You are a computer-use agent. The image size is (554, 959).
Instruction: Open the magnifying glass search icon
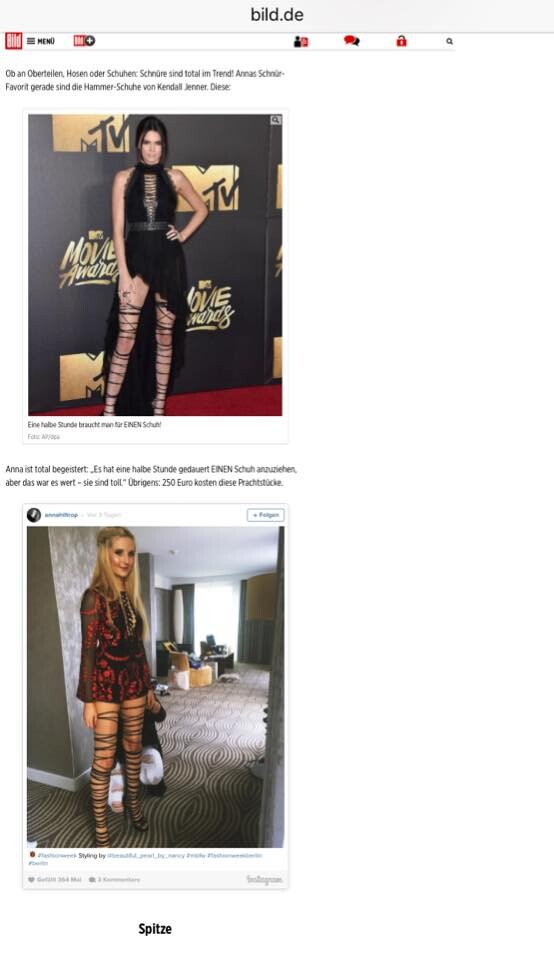coord(449,41)
